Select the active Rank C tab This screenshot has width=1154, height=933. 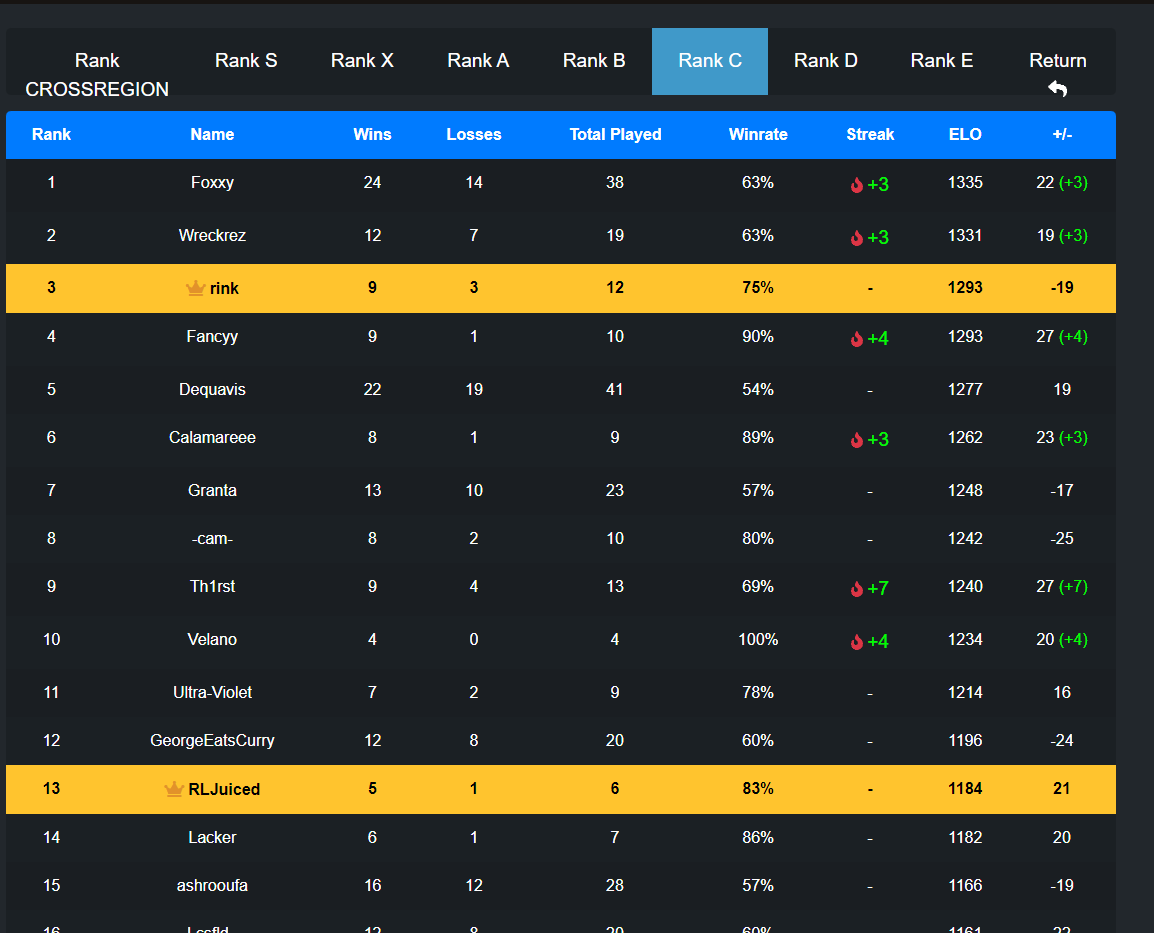[x=710, y=61]
